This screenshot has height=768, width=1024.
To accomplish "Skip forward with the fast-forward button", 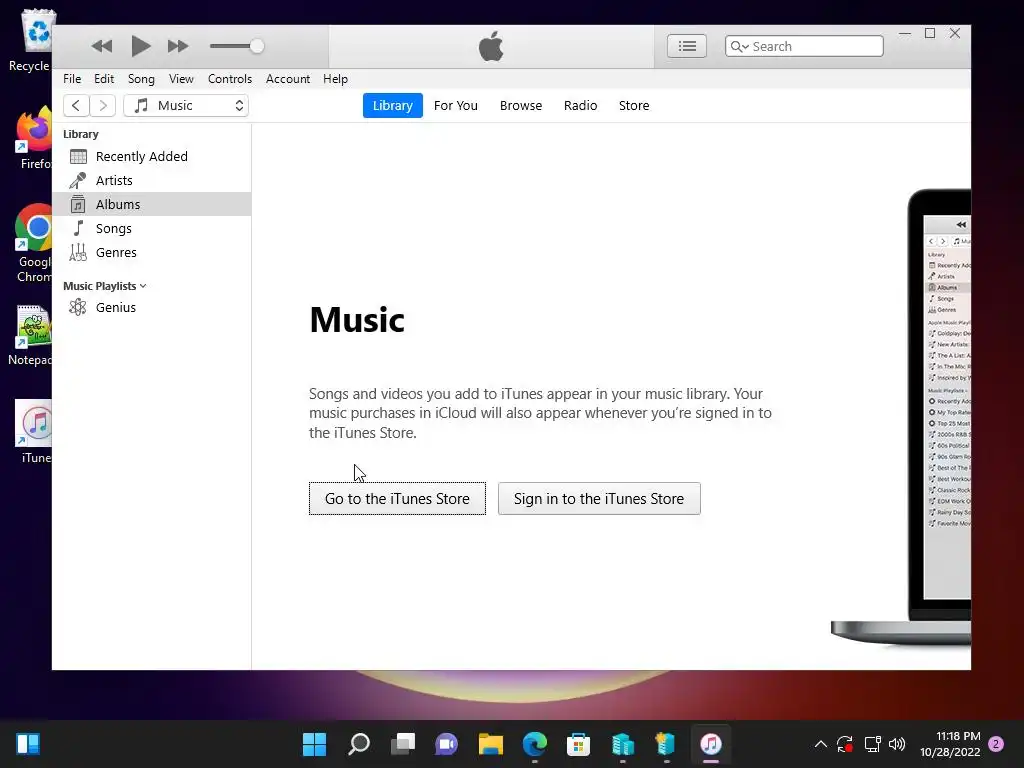I will pyautogui.click(x=178, y=46).
